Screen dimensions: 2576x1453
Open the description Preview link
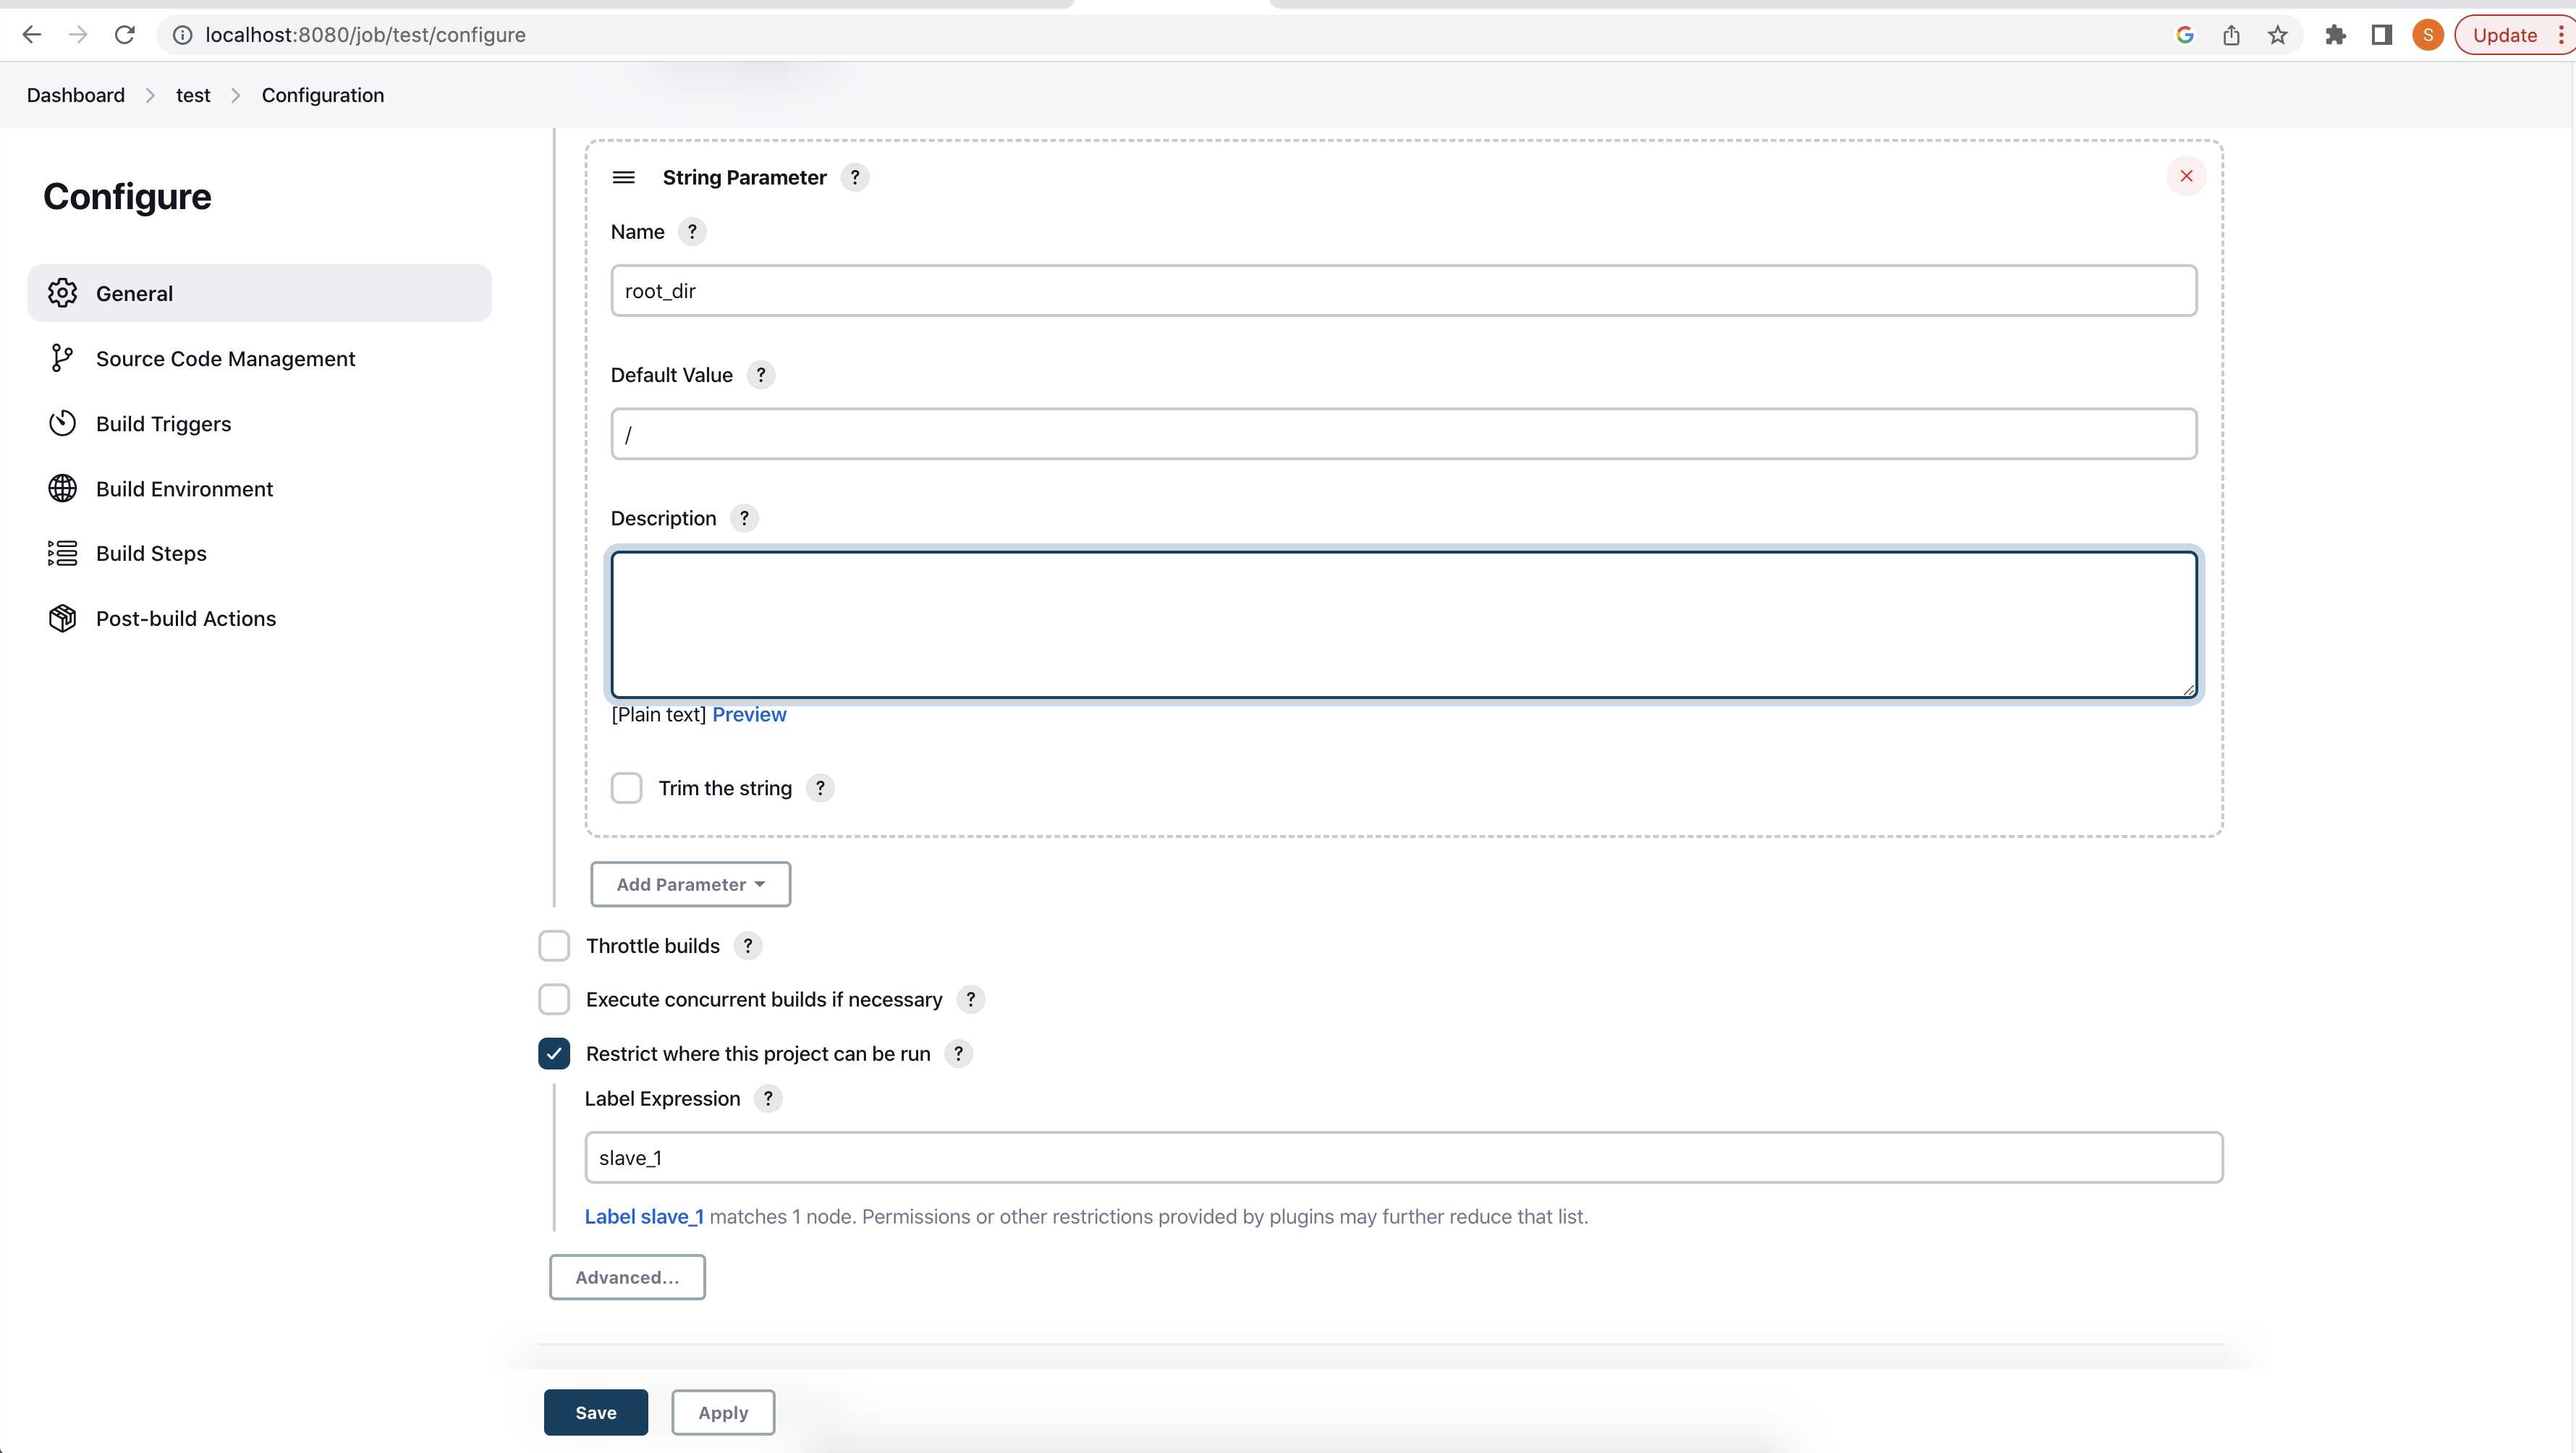(x=750, y=714)
